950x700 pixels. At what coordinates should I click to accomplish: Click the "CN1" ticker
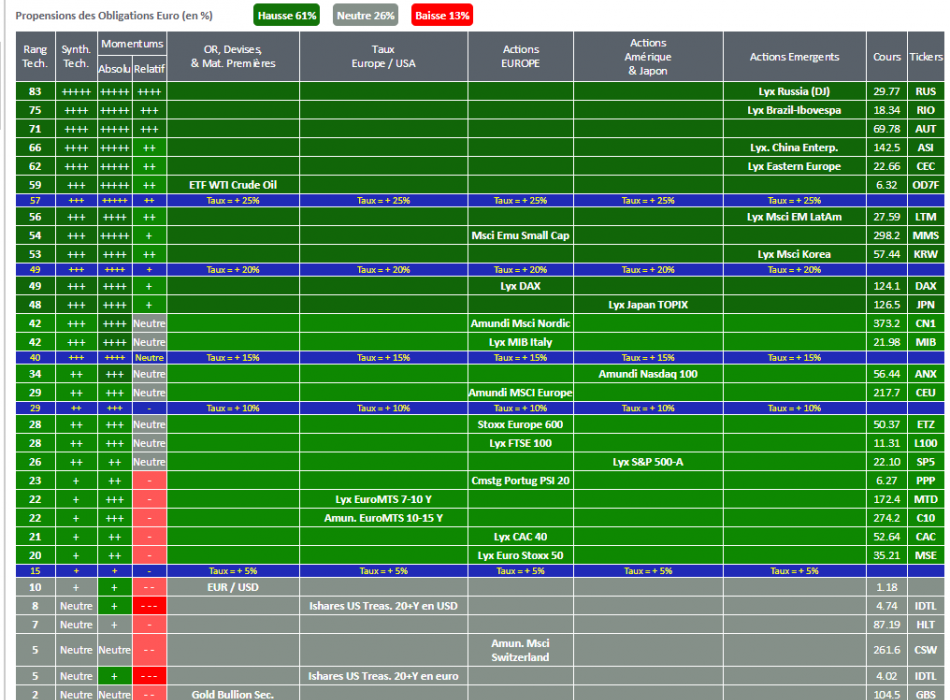coord(926,324)
